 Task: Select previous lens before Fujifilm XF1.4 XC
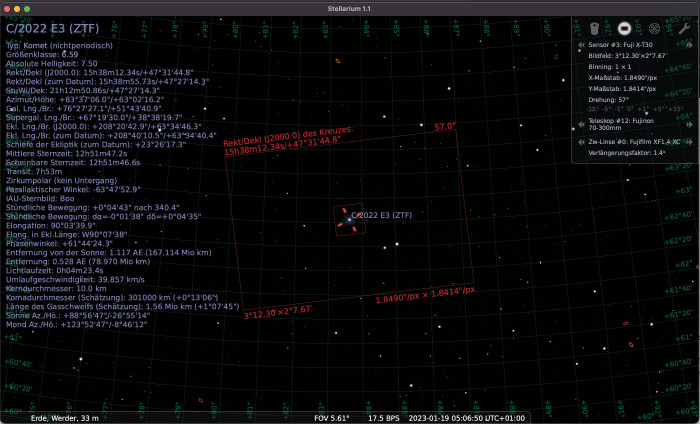(580, 142)
